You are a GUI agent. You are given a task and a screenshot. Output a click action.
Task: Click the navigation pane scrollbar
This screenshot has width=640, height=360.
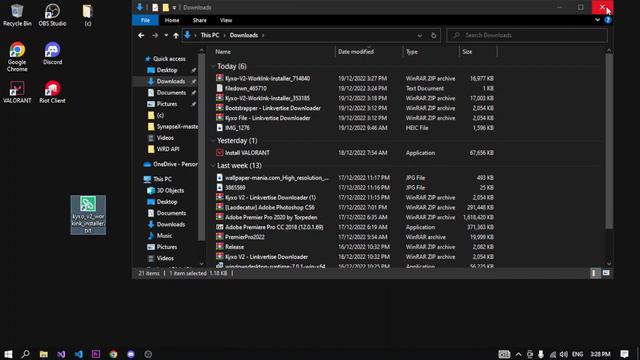201,147
